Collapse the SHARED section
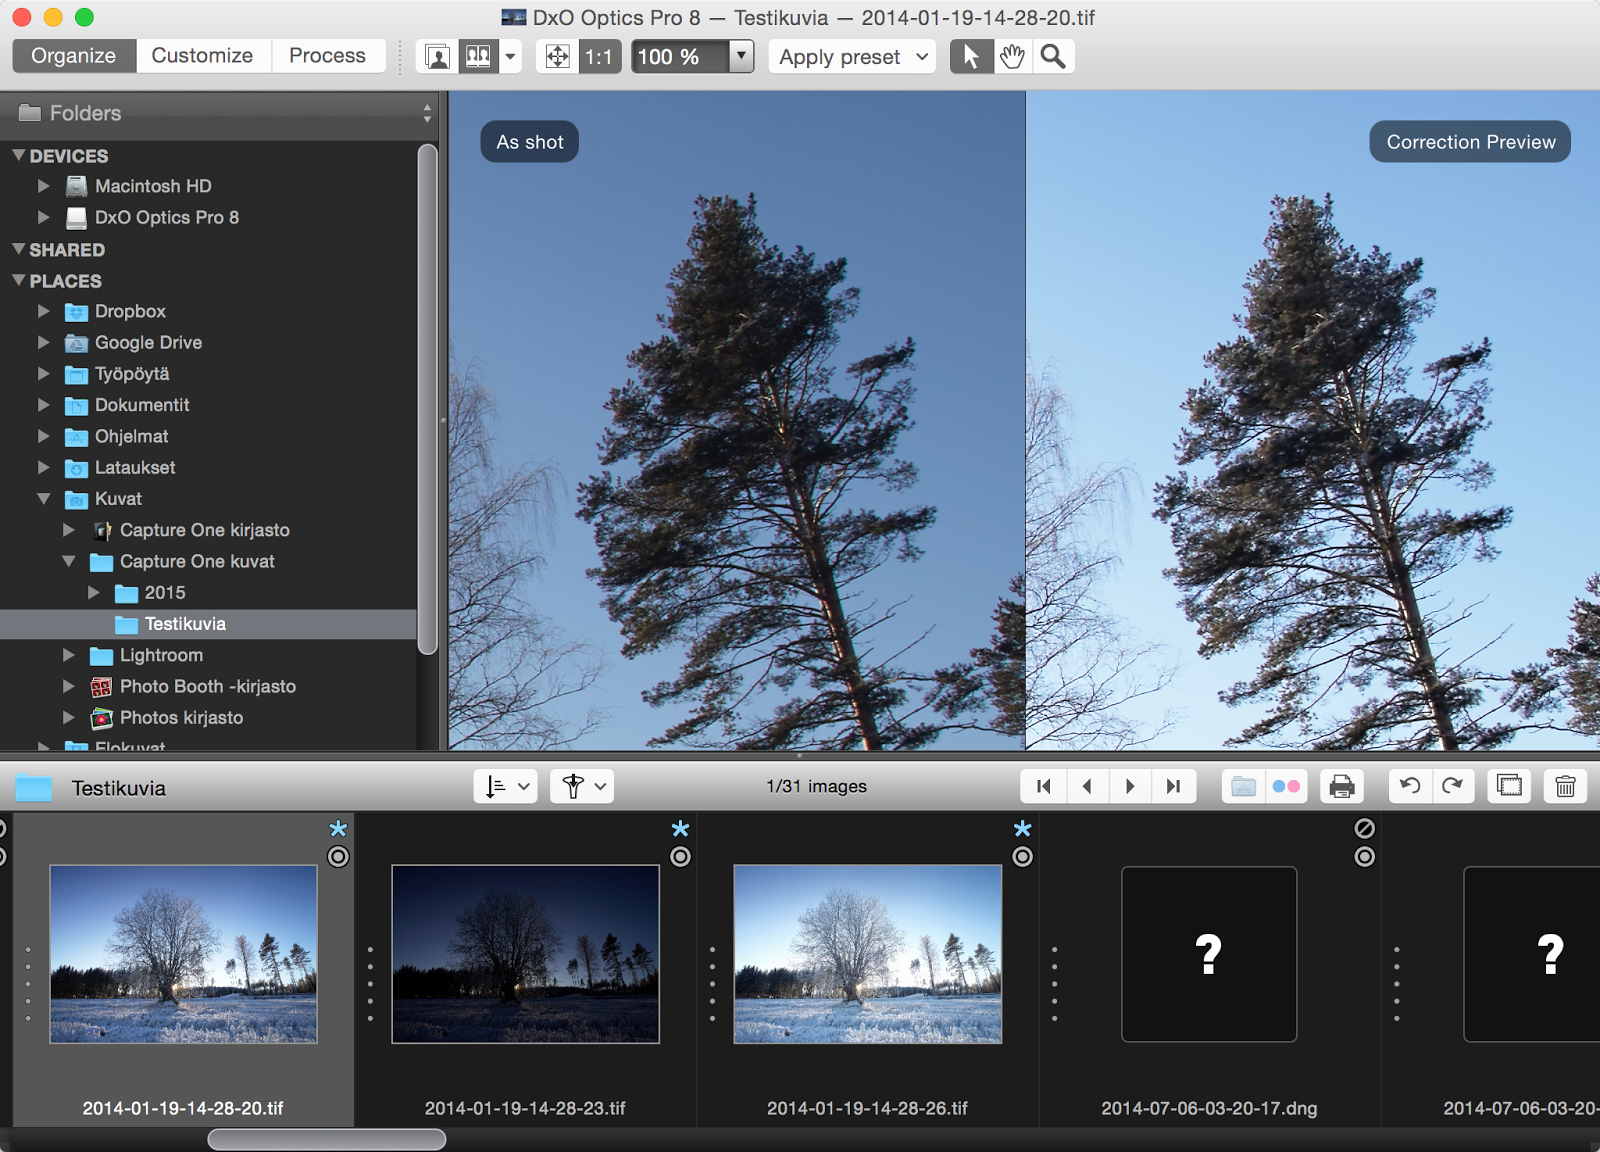Viewport: 1600px width, 1152px height. click(18, 249)
